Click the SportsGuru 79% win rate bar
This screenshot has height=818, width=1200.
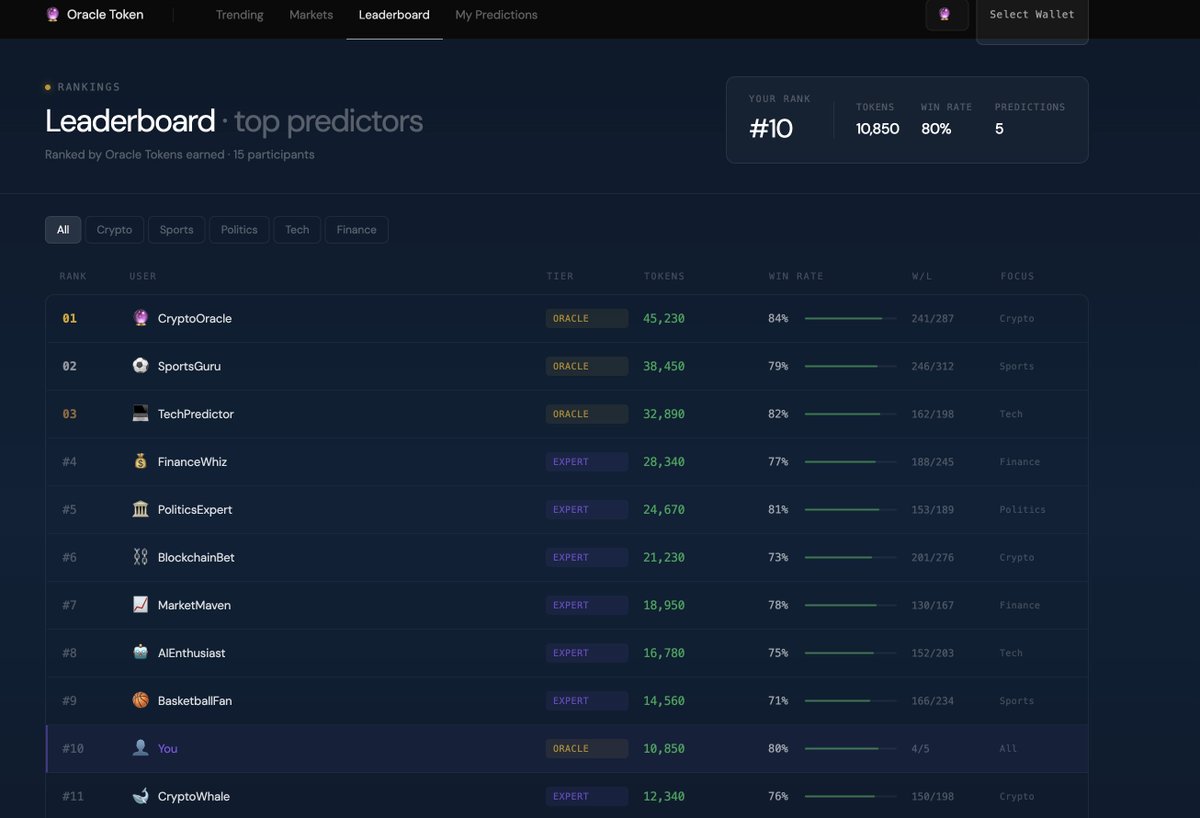click(850, 366)
